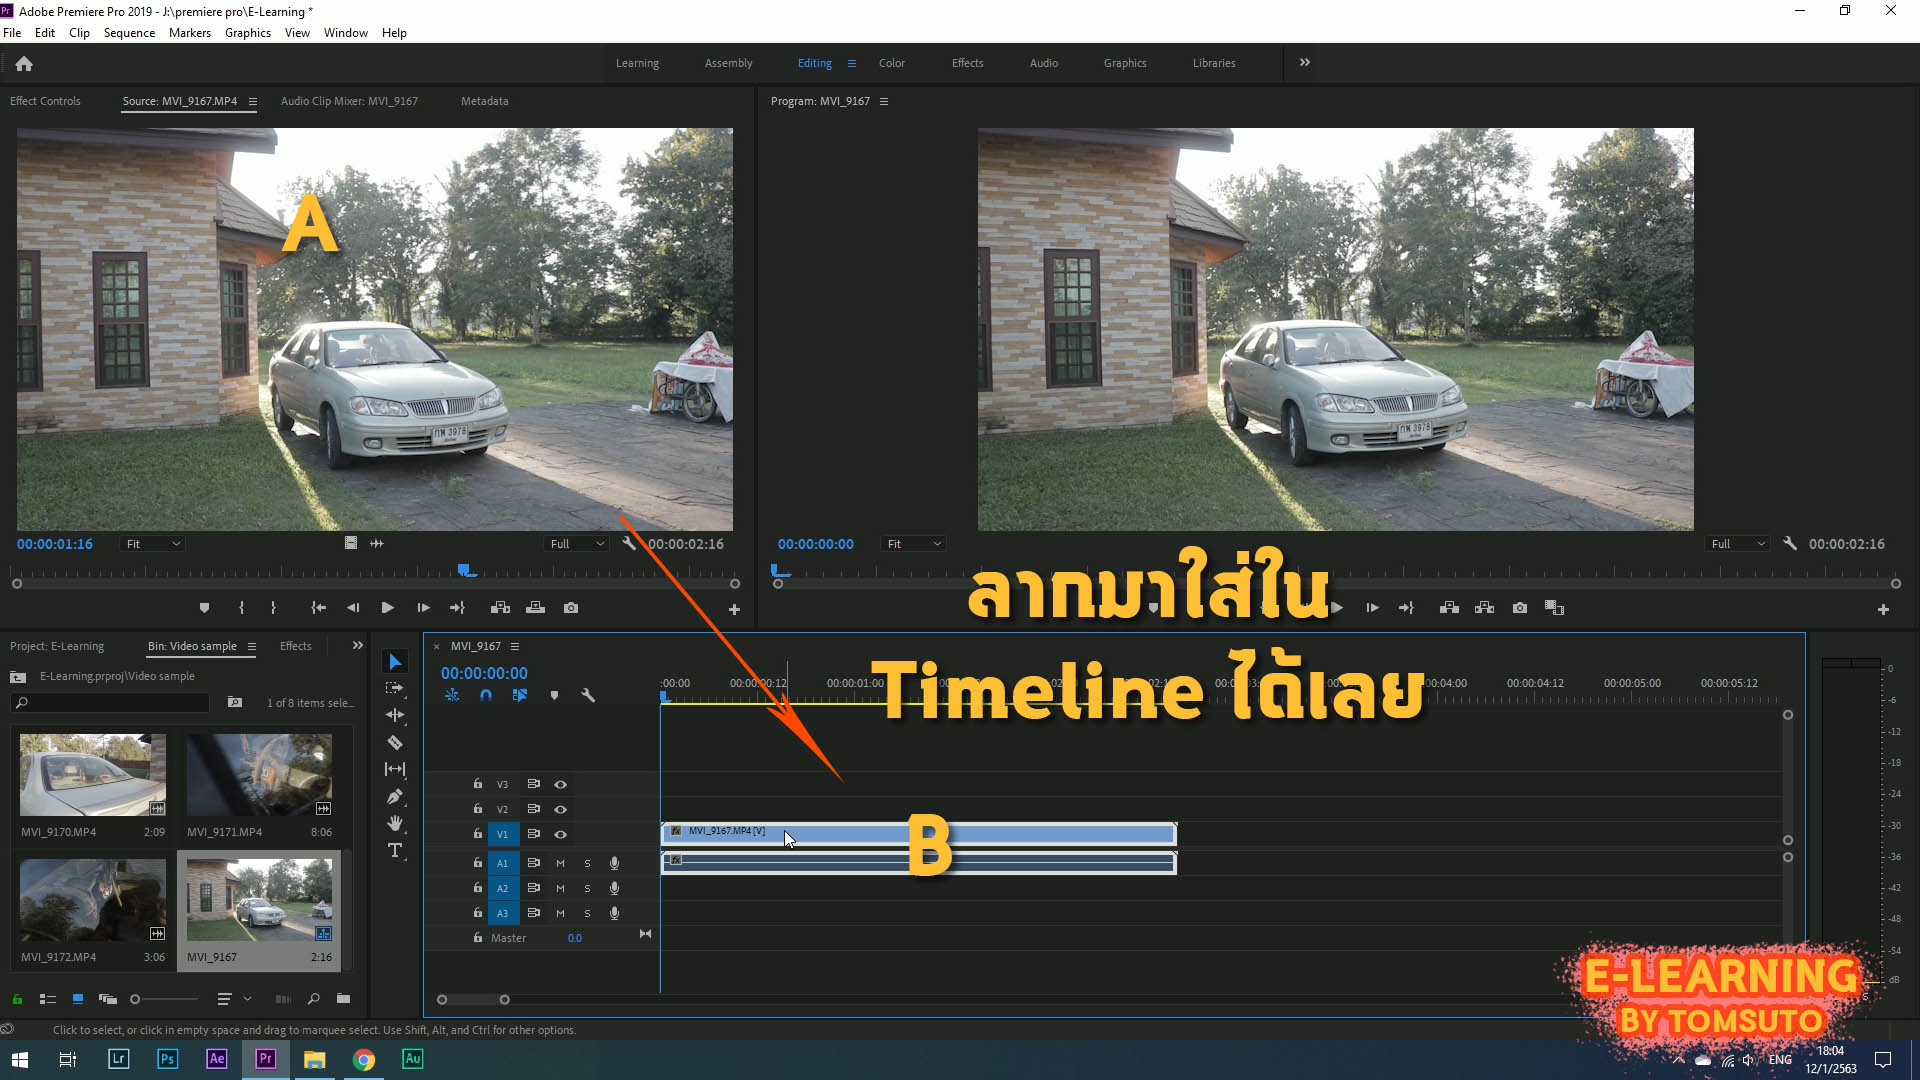
Task: Switch Project panel to list view
Action: [47, 998]
